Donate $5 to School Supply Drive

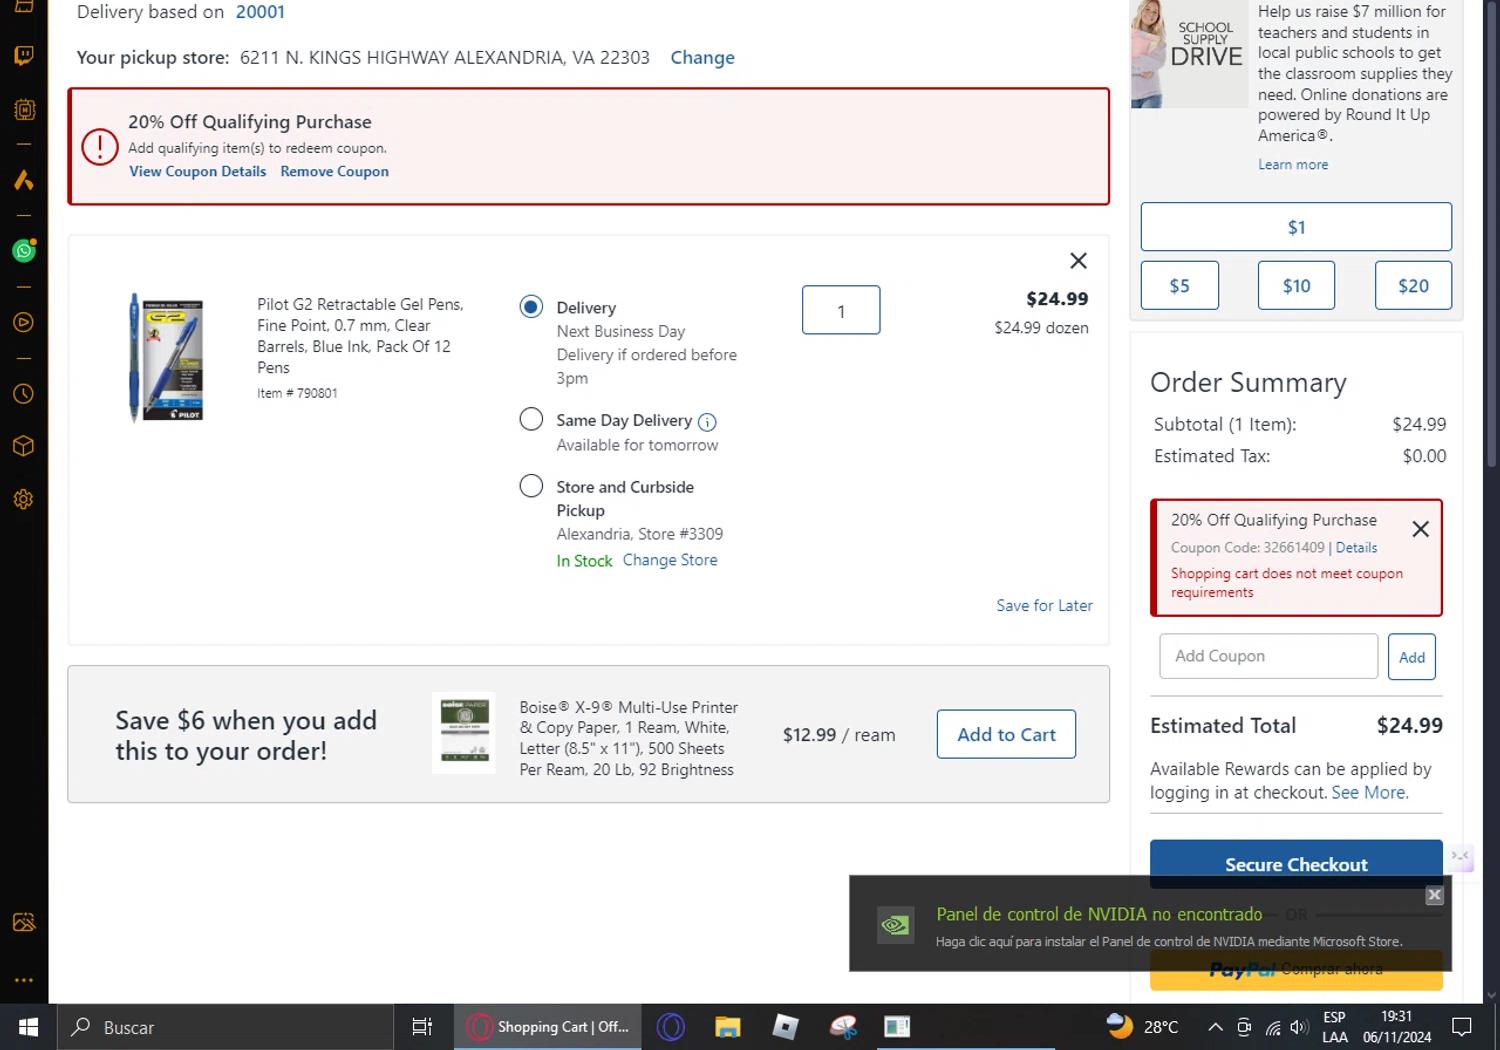[1180, 286]
